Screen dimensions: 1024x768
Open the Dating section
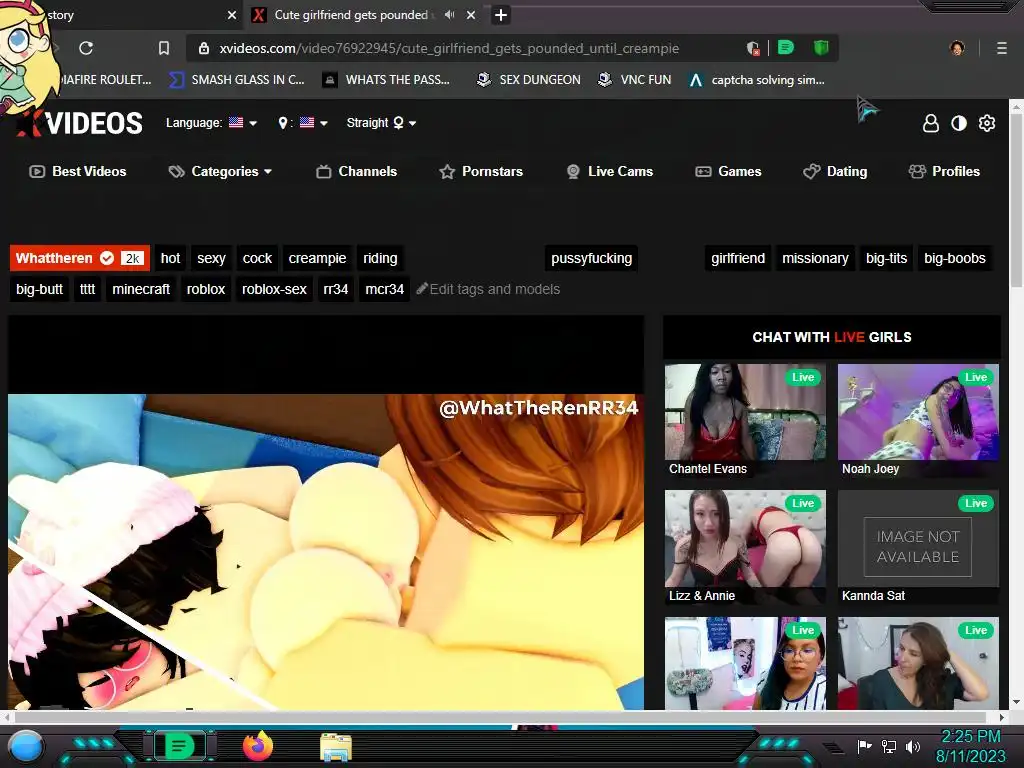click(835, 172)
